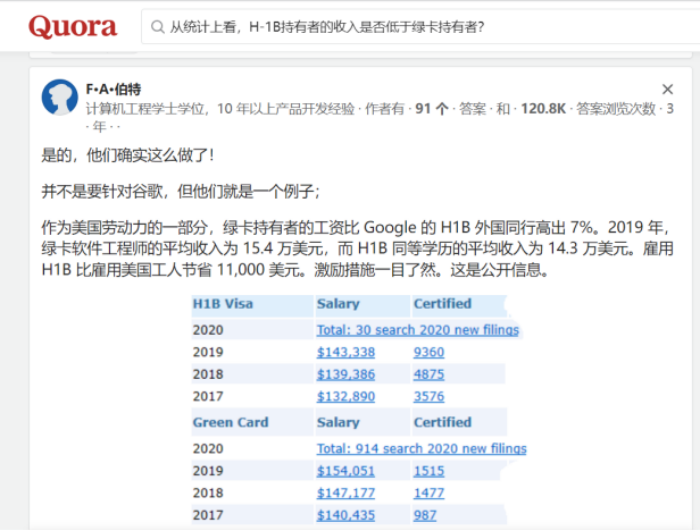The image size is (700, 531).
Task: Click the 9360 certified count link
Action: click(x=429, y=352)
